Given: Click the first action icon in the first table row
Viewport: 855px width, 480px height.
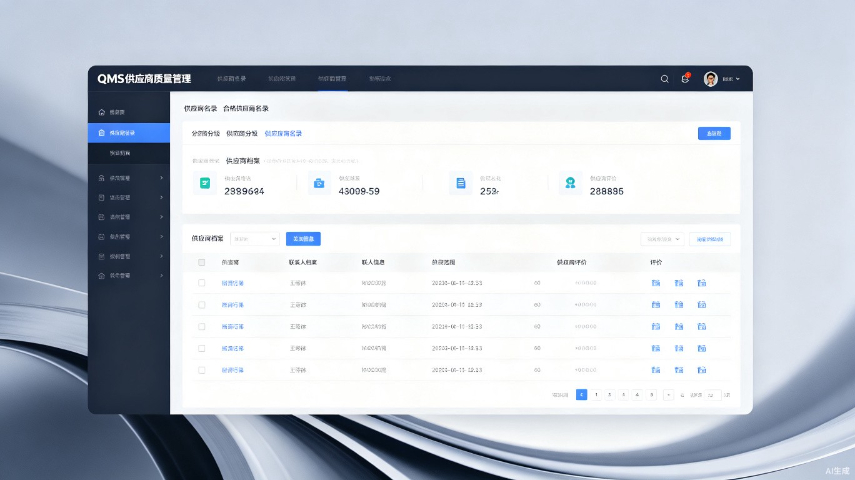Looking at the screenshot, I should click(656, 283).
